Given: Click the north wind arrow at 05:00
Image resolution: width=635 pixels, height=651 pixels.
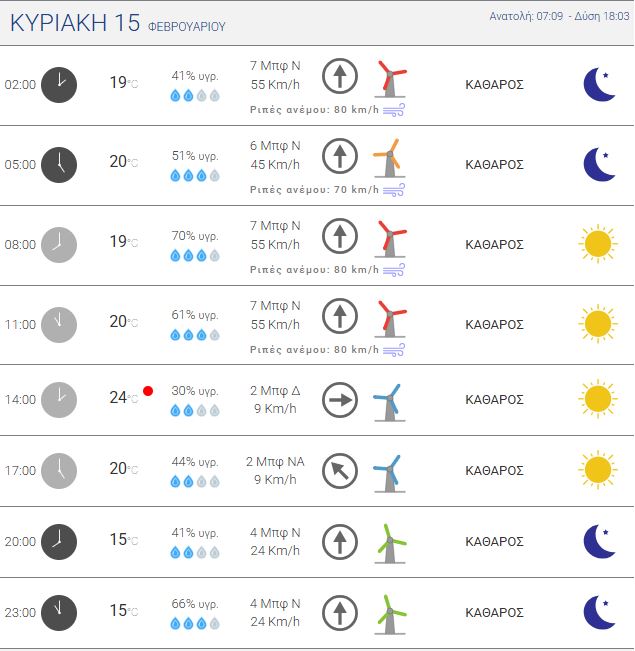Looking at the screenshot, I should click(340, 156).
